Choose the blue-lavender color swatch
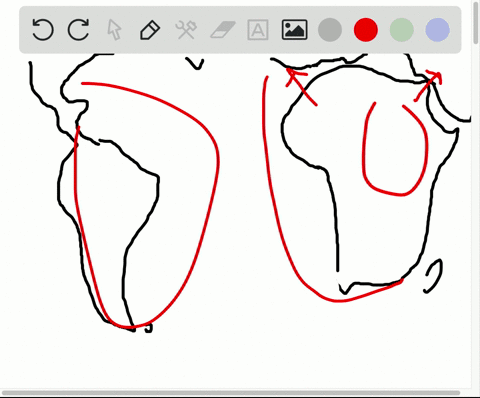The width and height of the screenshot is (480, 398). click(438, 30)
